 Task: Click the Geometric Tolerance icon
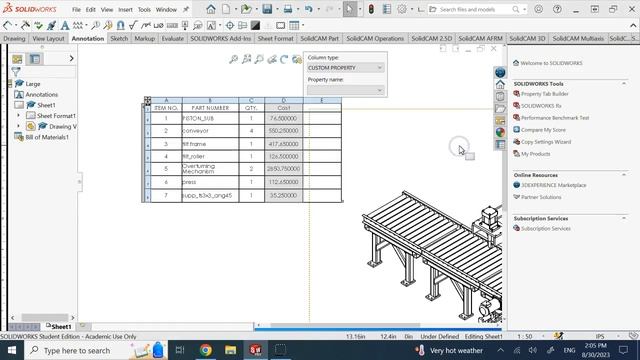(172, 25)
